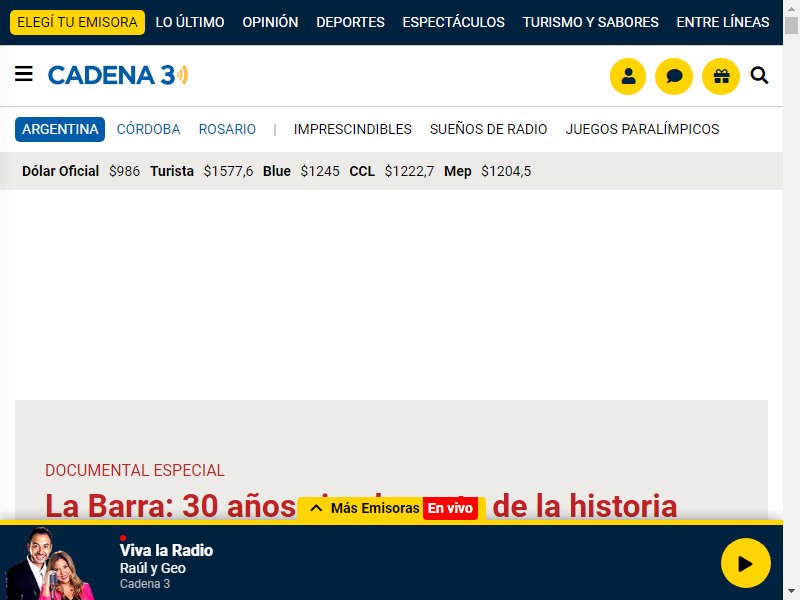The width and height of the screenshot is (800, 600).
Task: Open the messages chat bubble icon
Action: pos(674,77)
